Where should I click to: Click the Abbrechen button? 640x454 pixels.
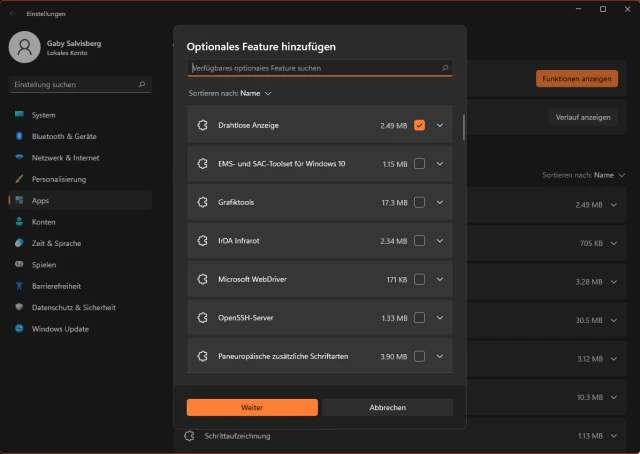pos(387,407)
